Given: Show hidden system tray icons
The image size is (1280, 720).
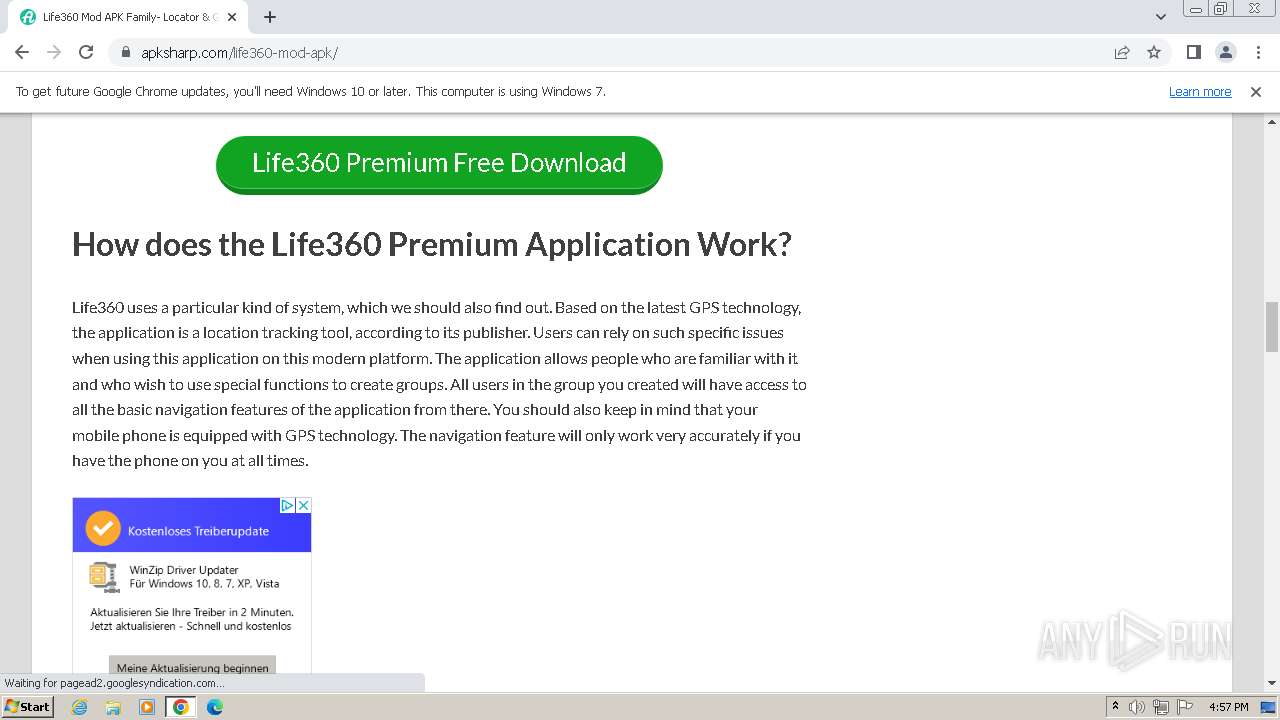Looking at the screenshot, I should pos(1115,706).
